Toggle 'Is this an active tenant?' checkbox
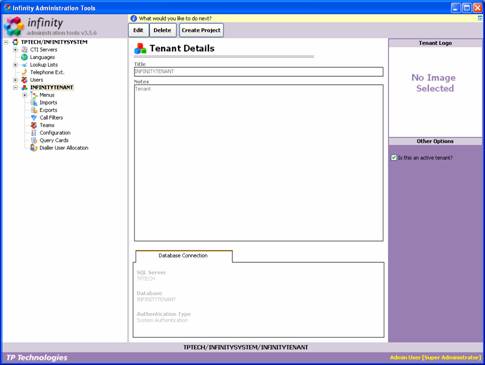The height and width of the screenshot is (365, 485). [394, 158]
